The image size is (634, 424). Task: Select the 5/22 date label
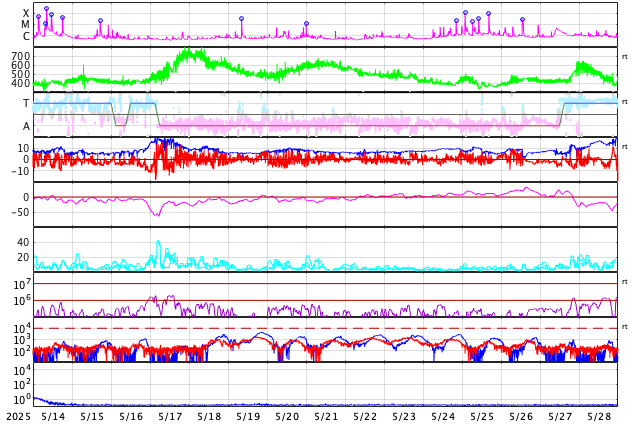pos(365,416)
